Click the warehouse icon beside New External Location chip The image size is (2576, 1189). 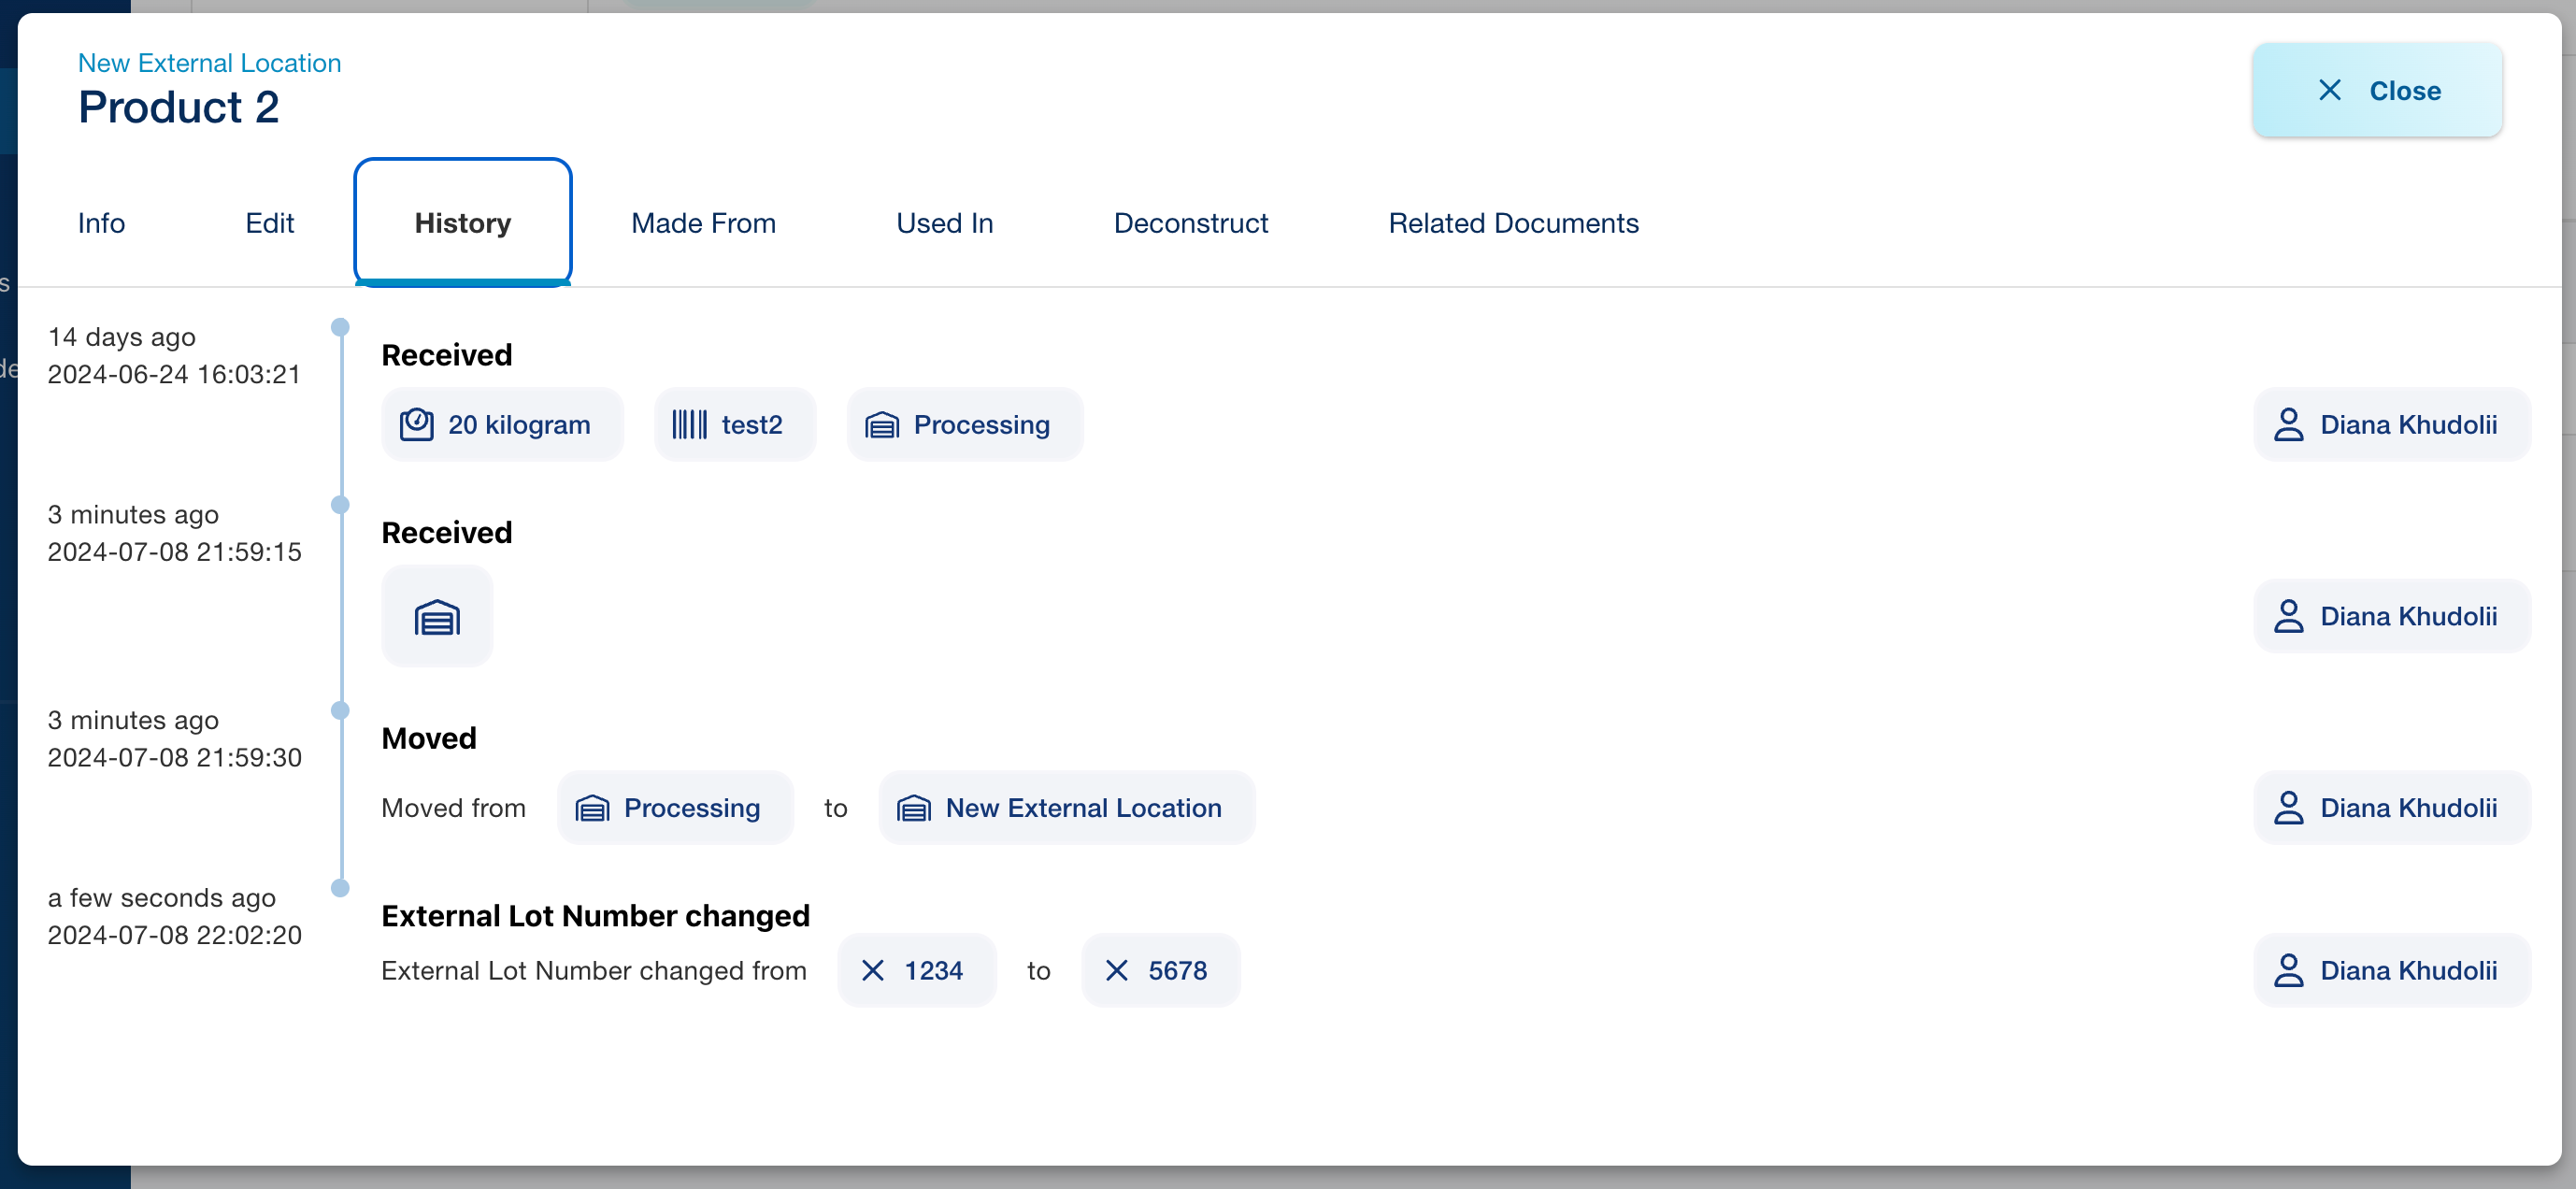click(913, 808)
